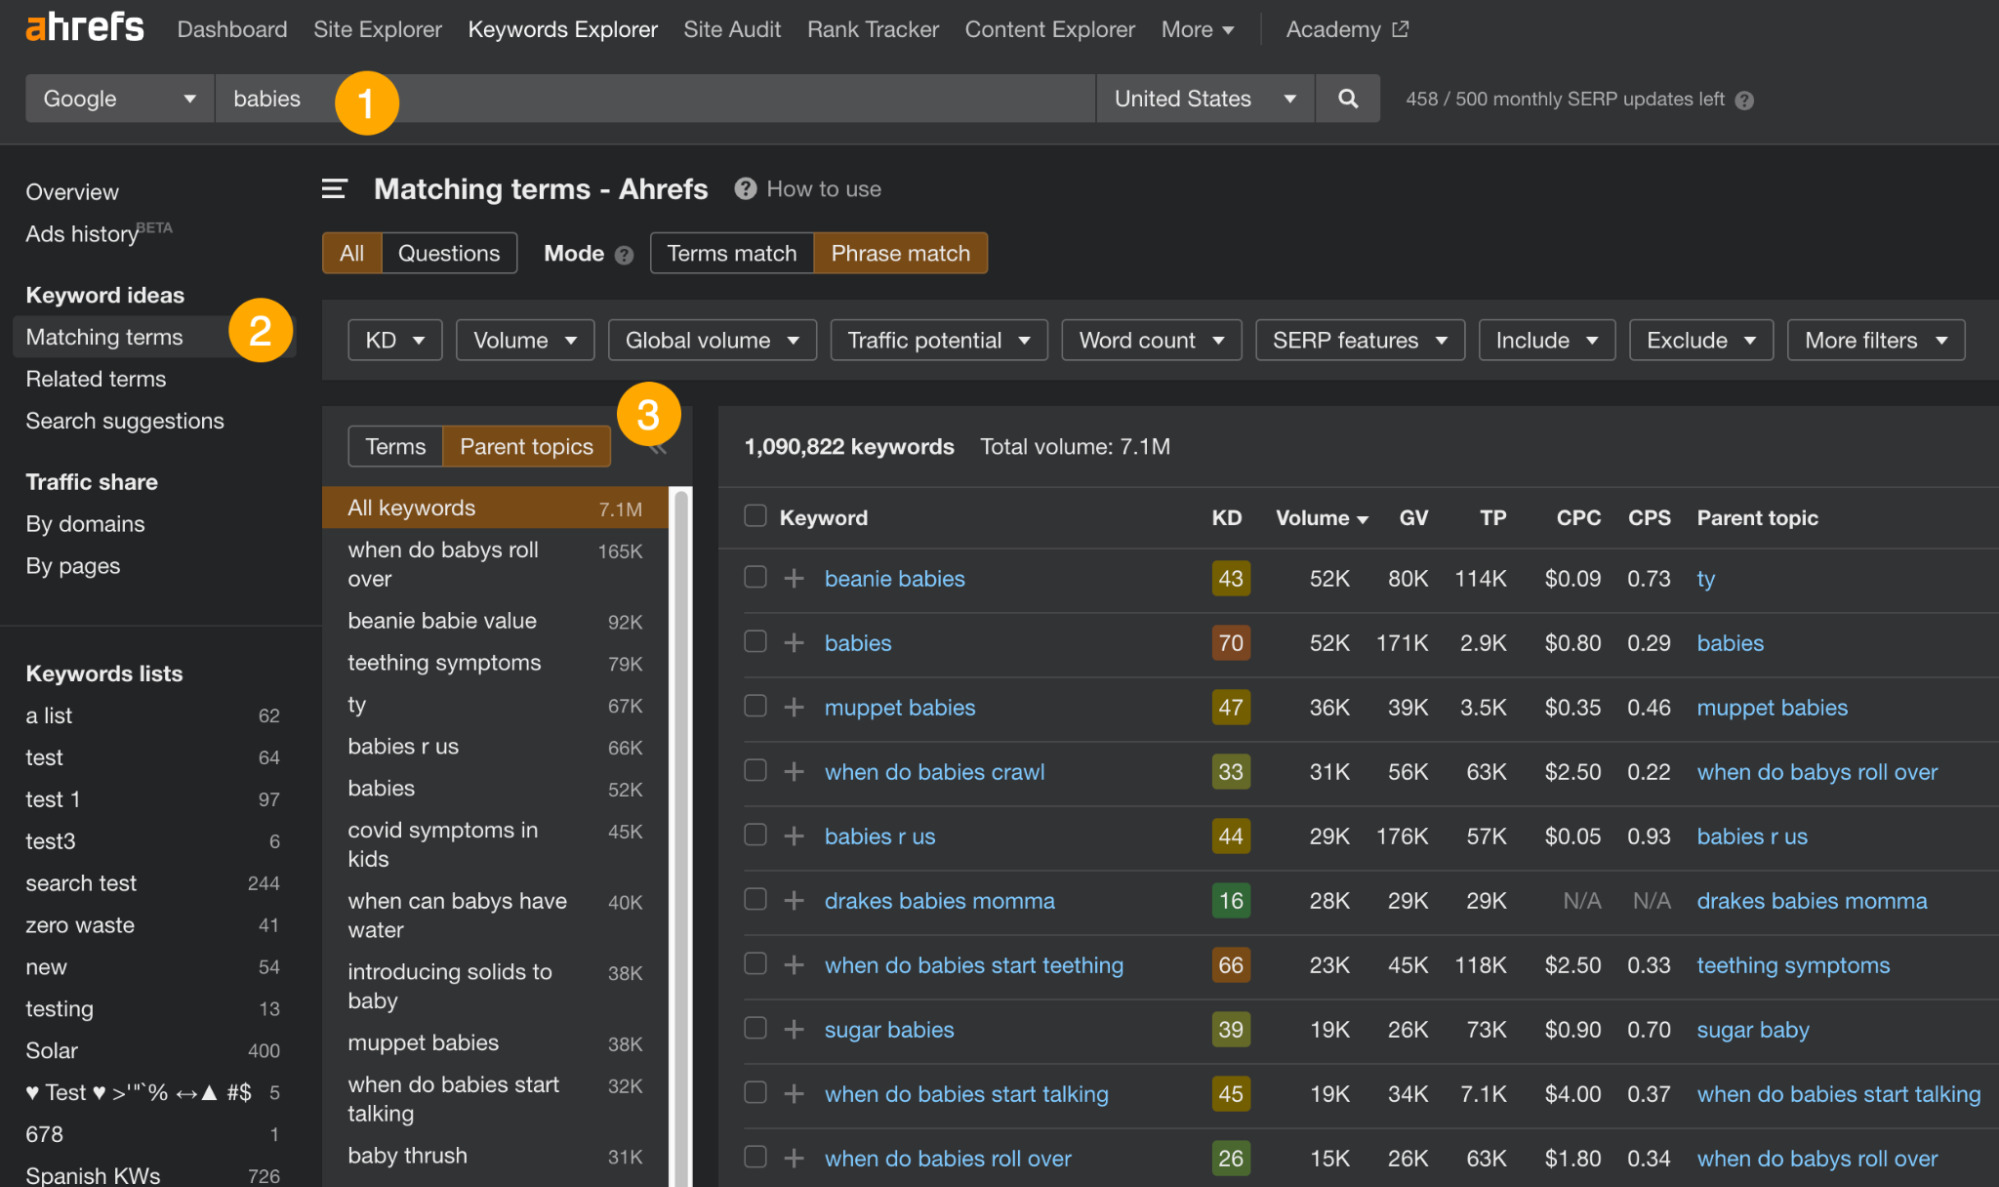Image resolution: width=1999 pixels, height=1187 pixels.
Task: Add when do babies start teething plus
Action: 794,965
